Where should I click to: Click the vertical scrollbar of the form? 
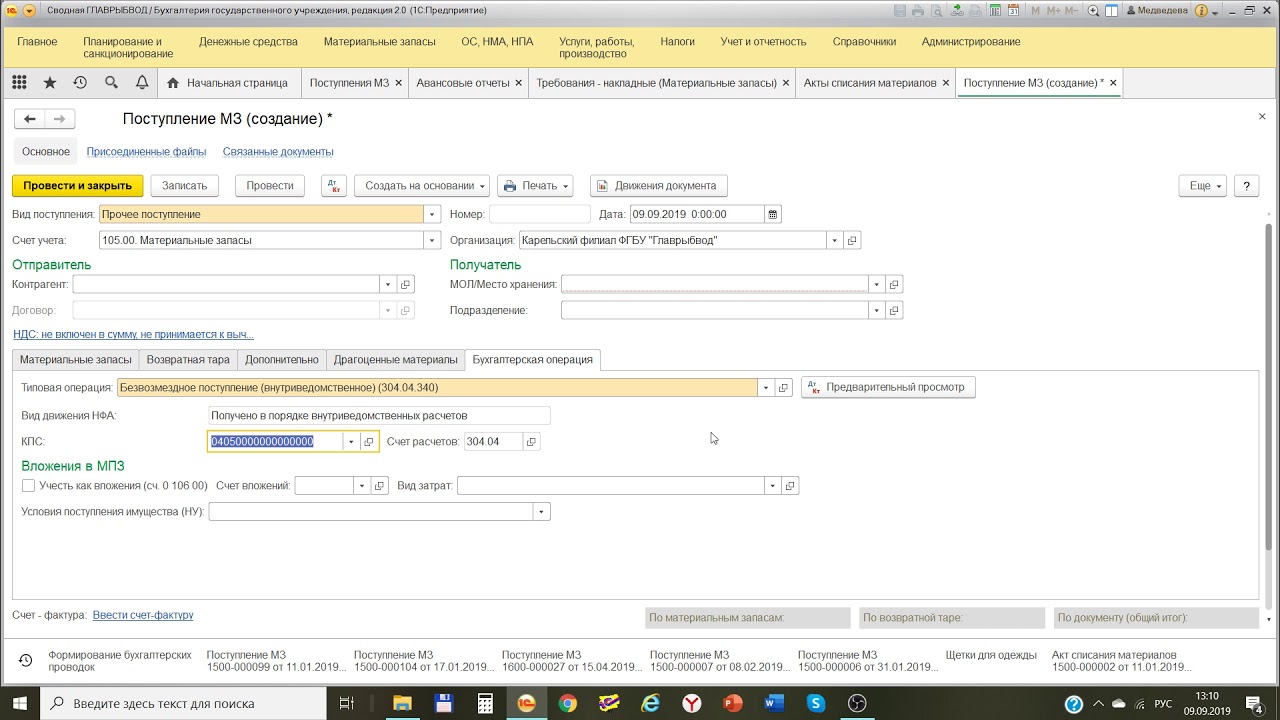1270,385
